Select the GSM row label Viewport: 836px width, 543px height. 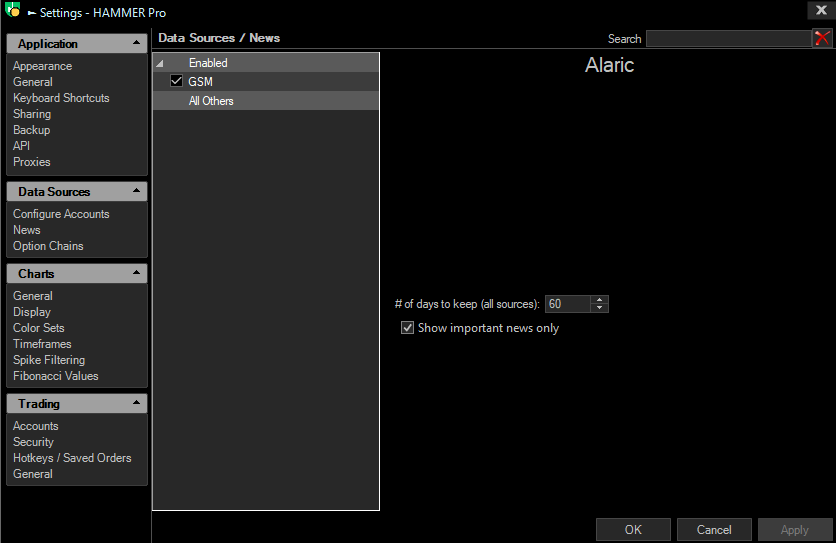click(x=200, y=82)
